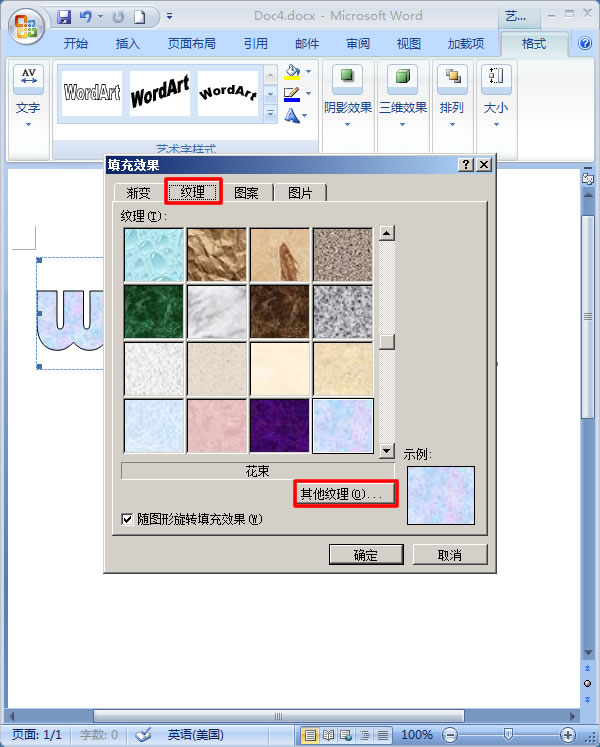Switch to full screen reading view
The image size is (600, 747).
tap(328, 735)
